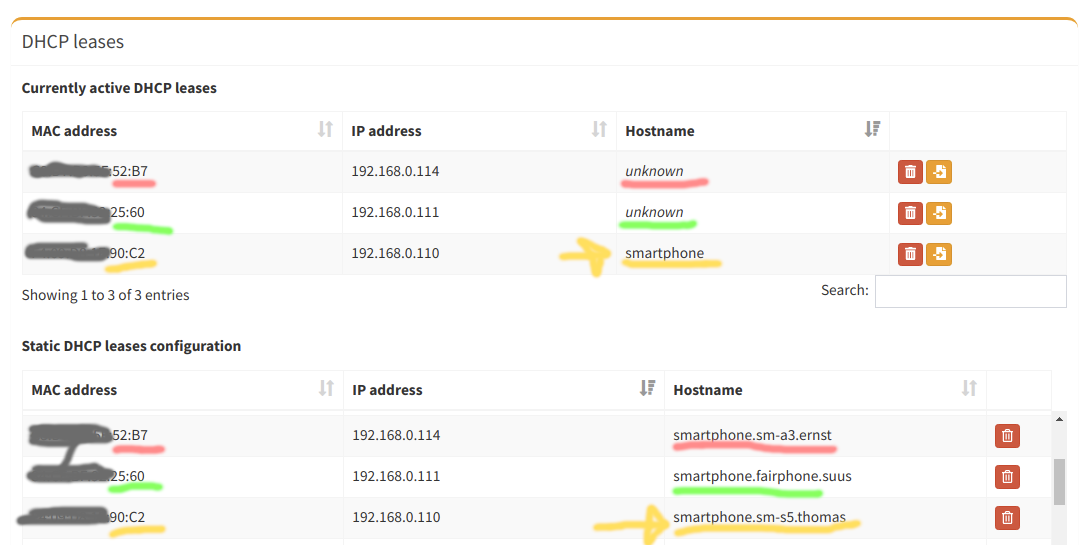Focus the active leases Search field

click(x=970, y=291)
